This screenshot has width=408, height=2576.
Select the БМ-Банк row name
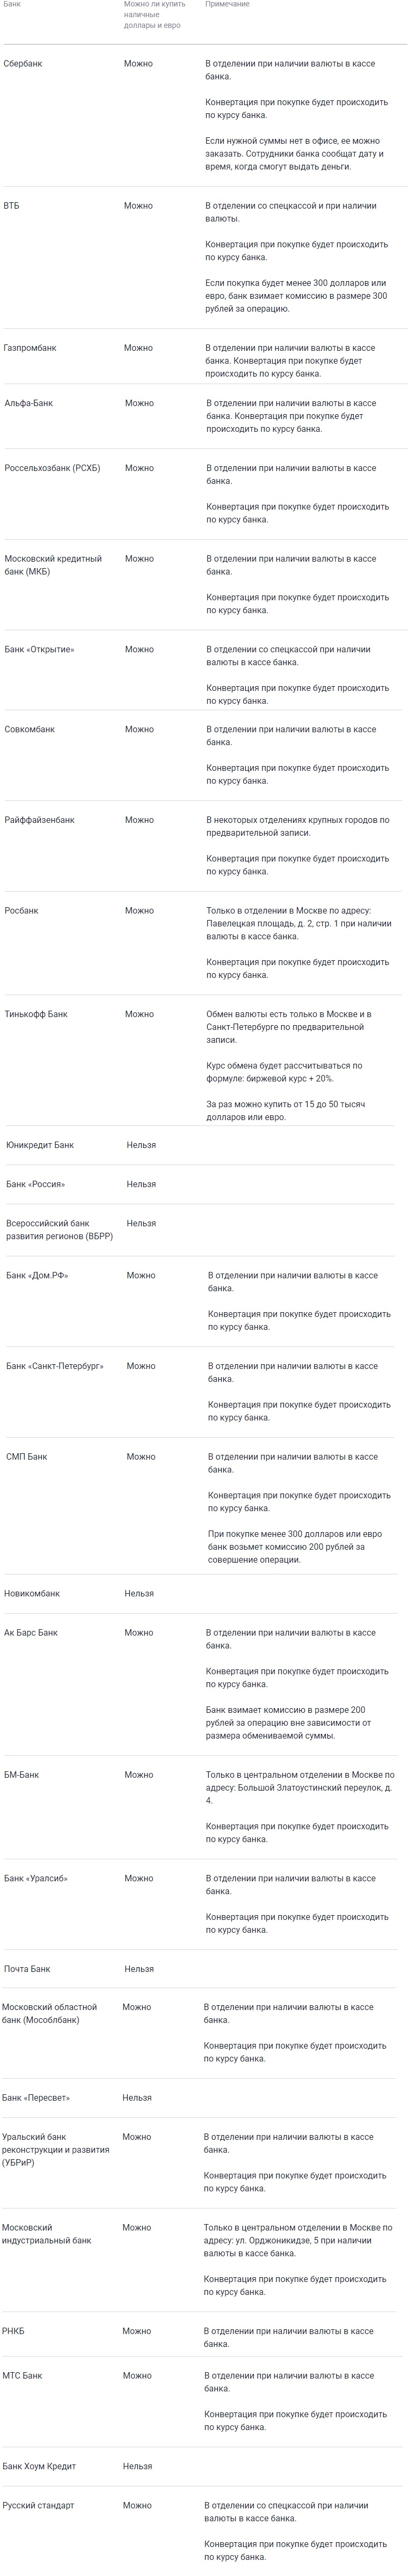point(22,1774)
